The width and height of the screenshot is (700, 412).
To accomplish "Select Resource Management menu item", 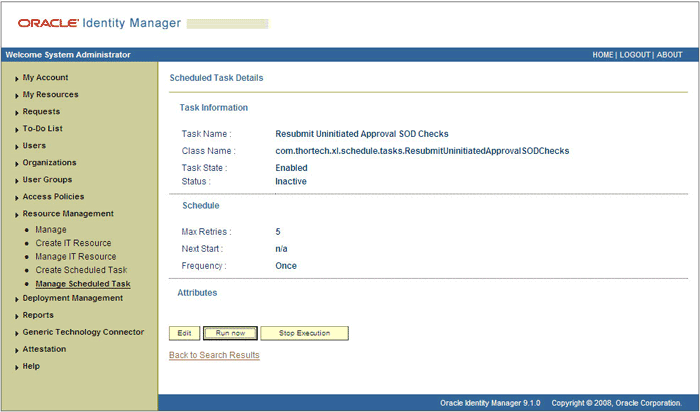I will click(68, 213).
